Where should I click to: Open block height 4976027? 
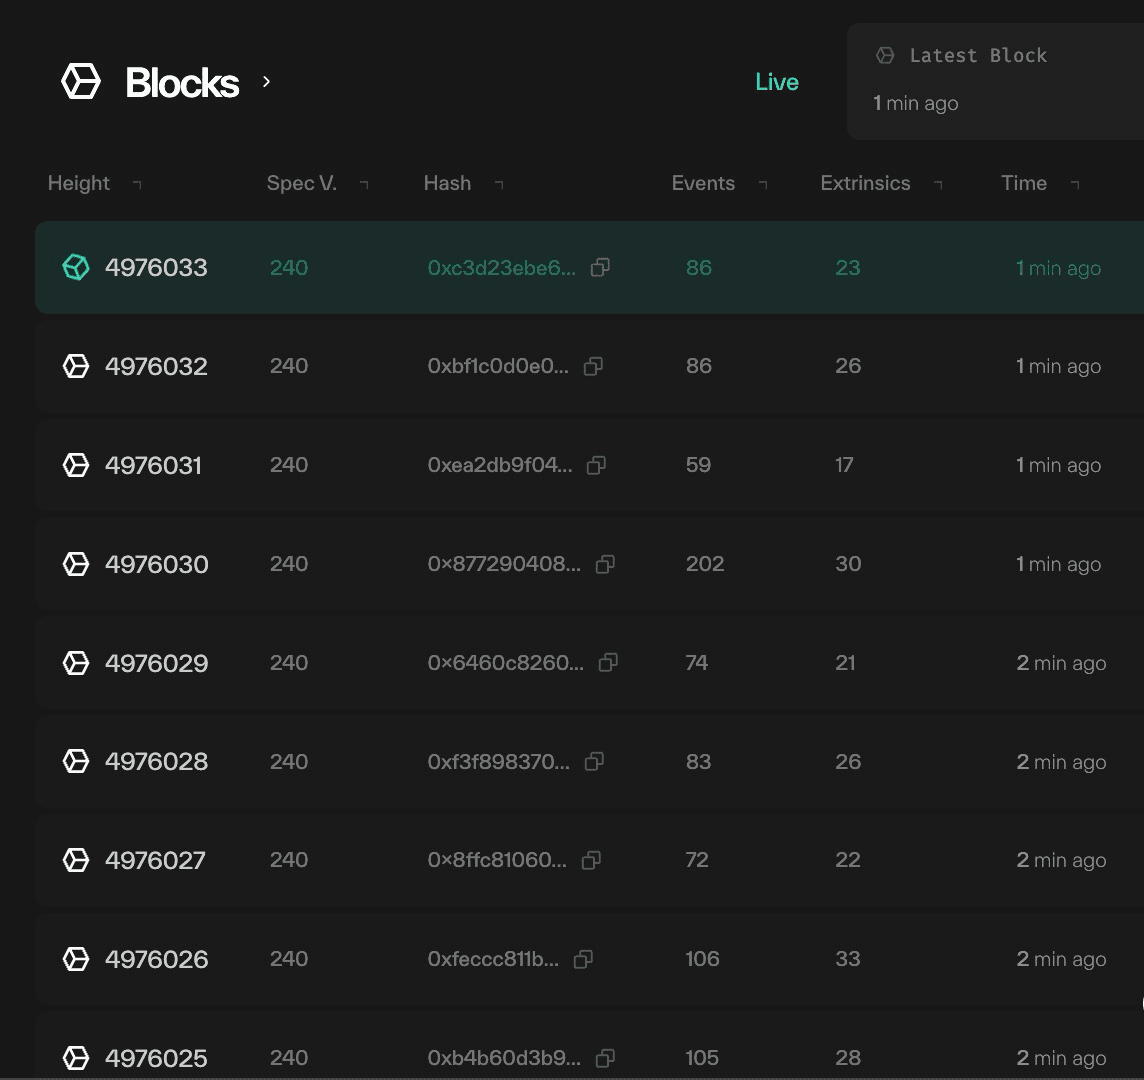tap(155, 860)
